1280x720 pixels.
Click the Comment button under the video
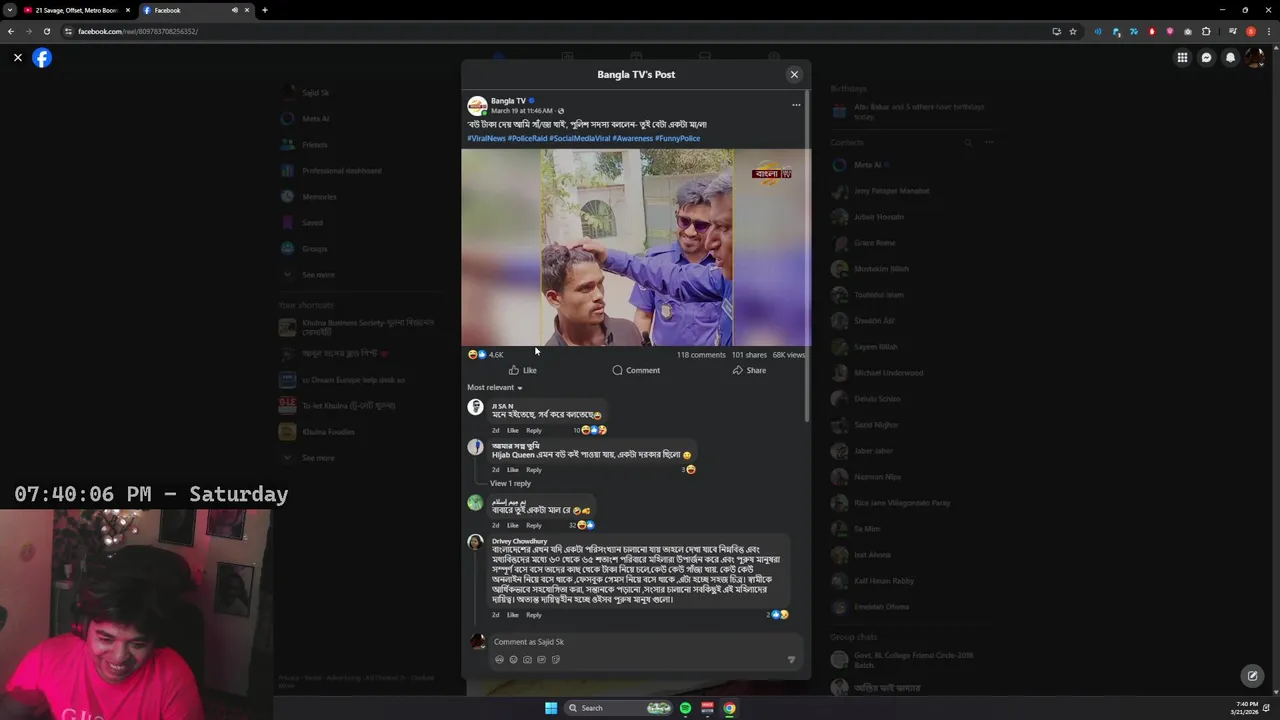(636, 370)
